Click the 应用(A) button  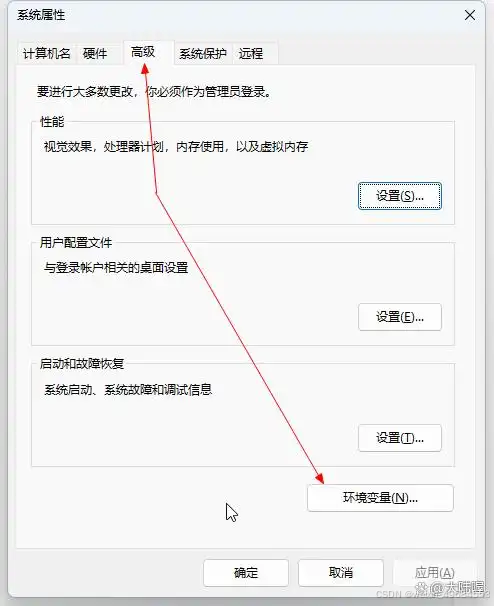pyautogui.click(x=434, y=572)
